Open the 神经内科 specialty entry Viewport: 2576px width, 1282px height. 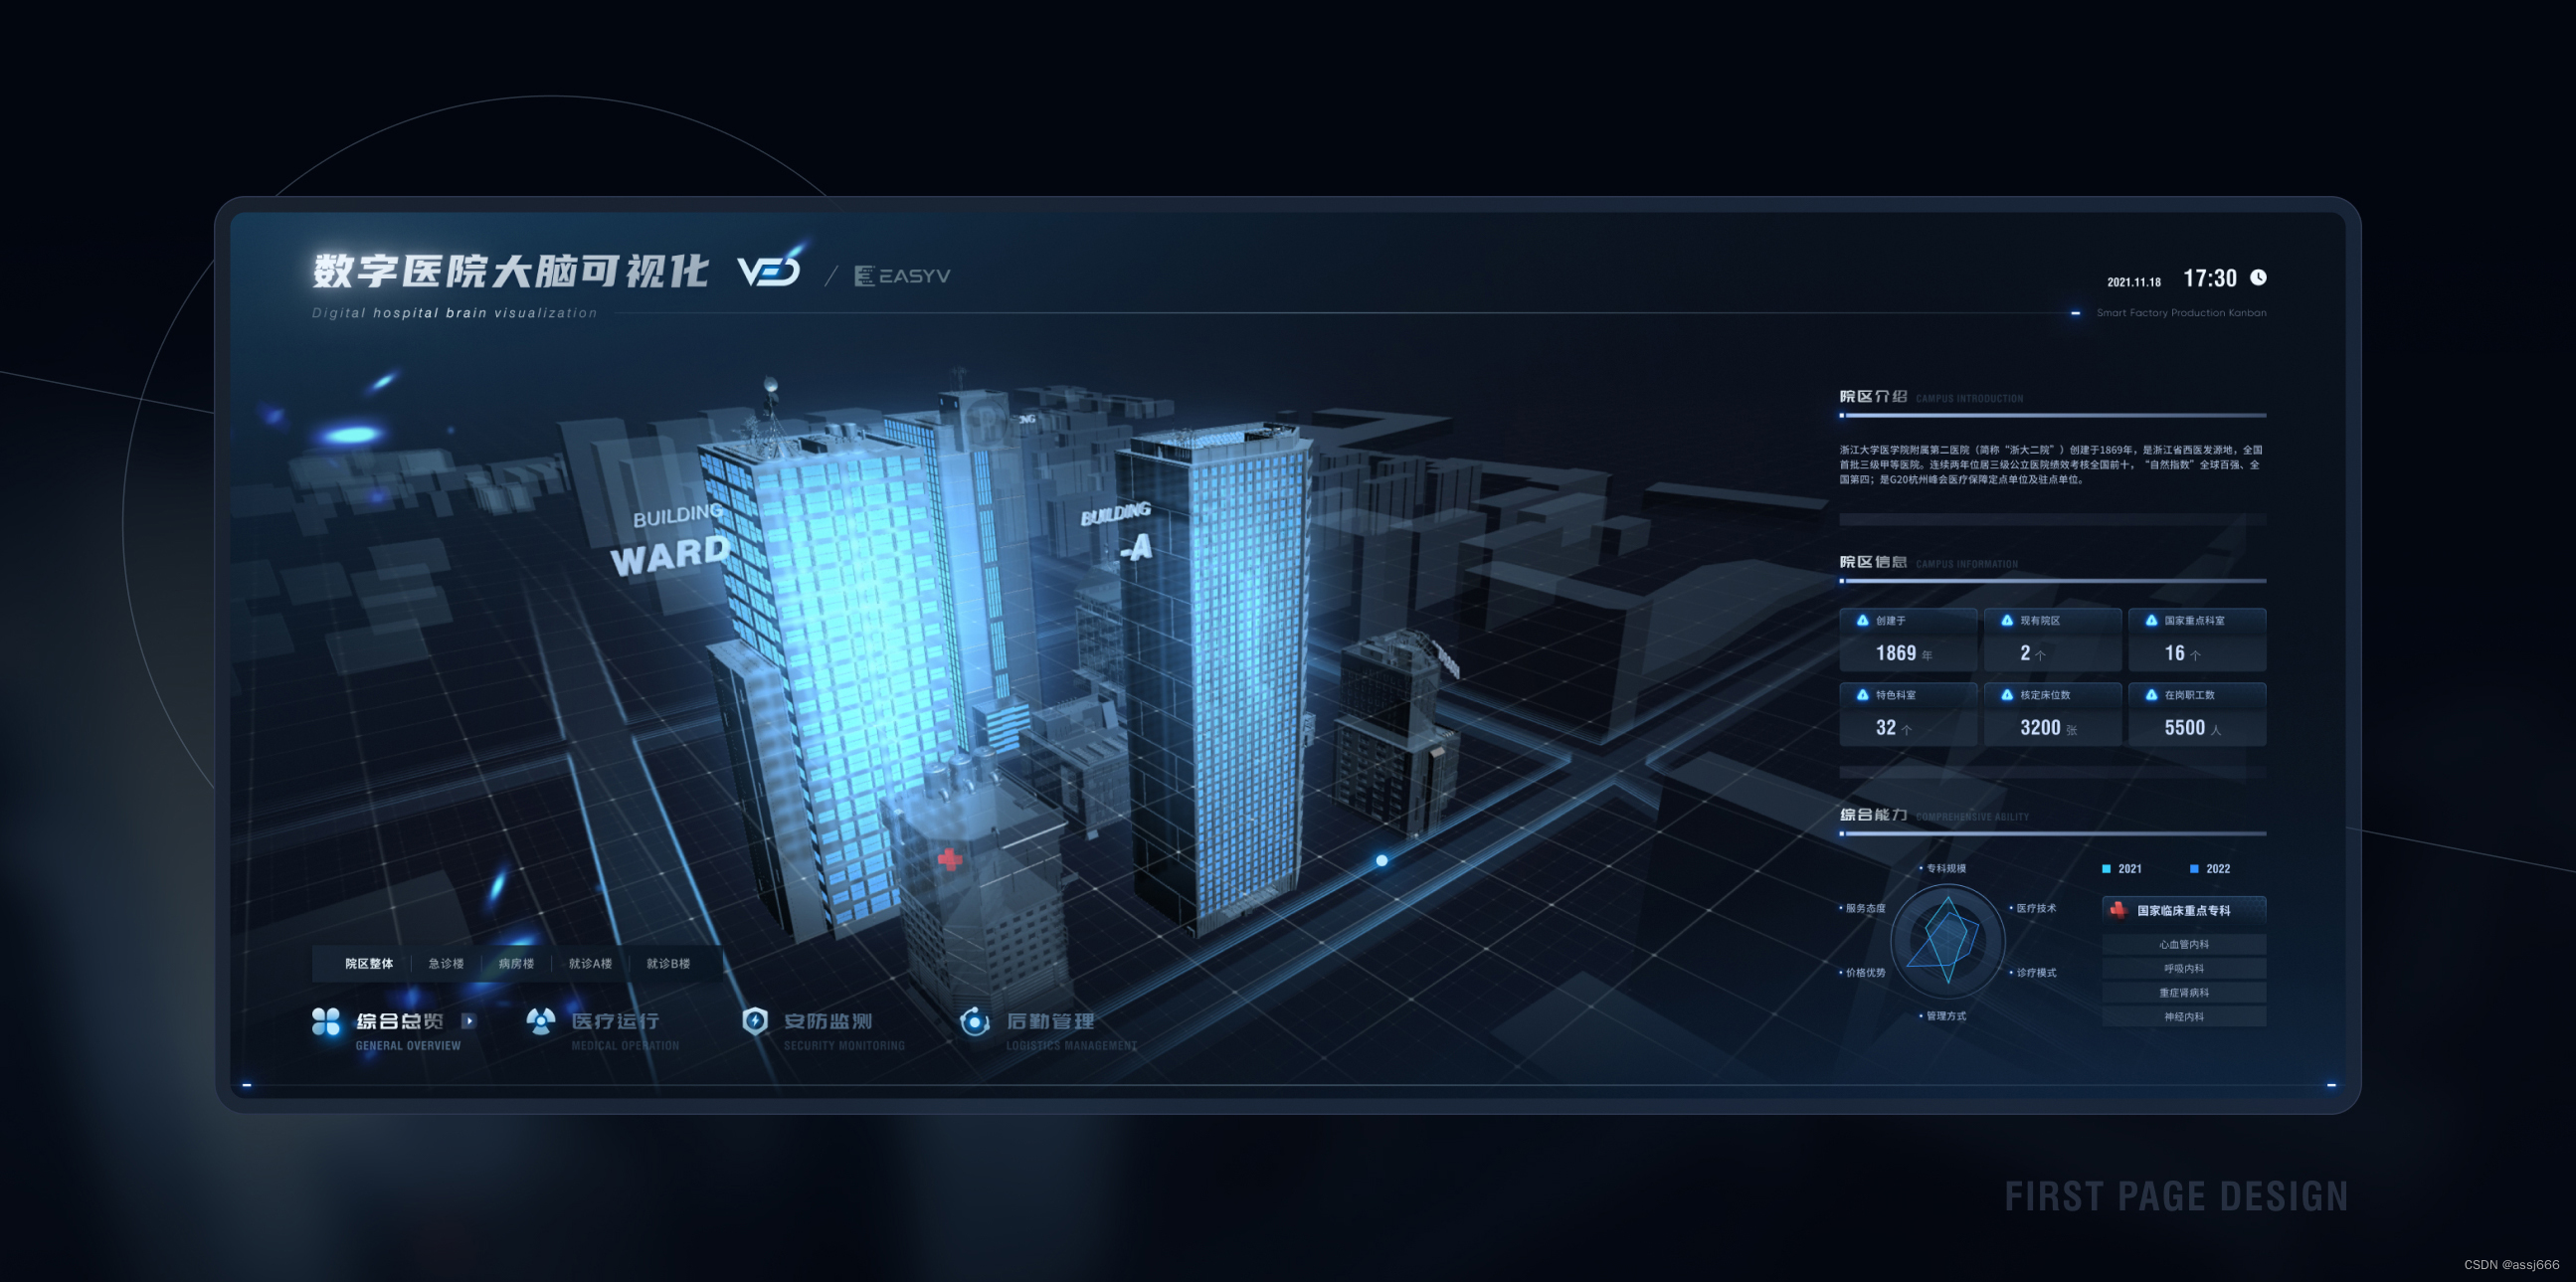point(2183,1016)
